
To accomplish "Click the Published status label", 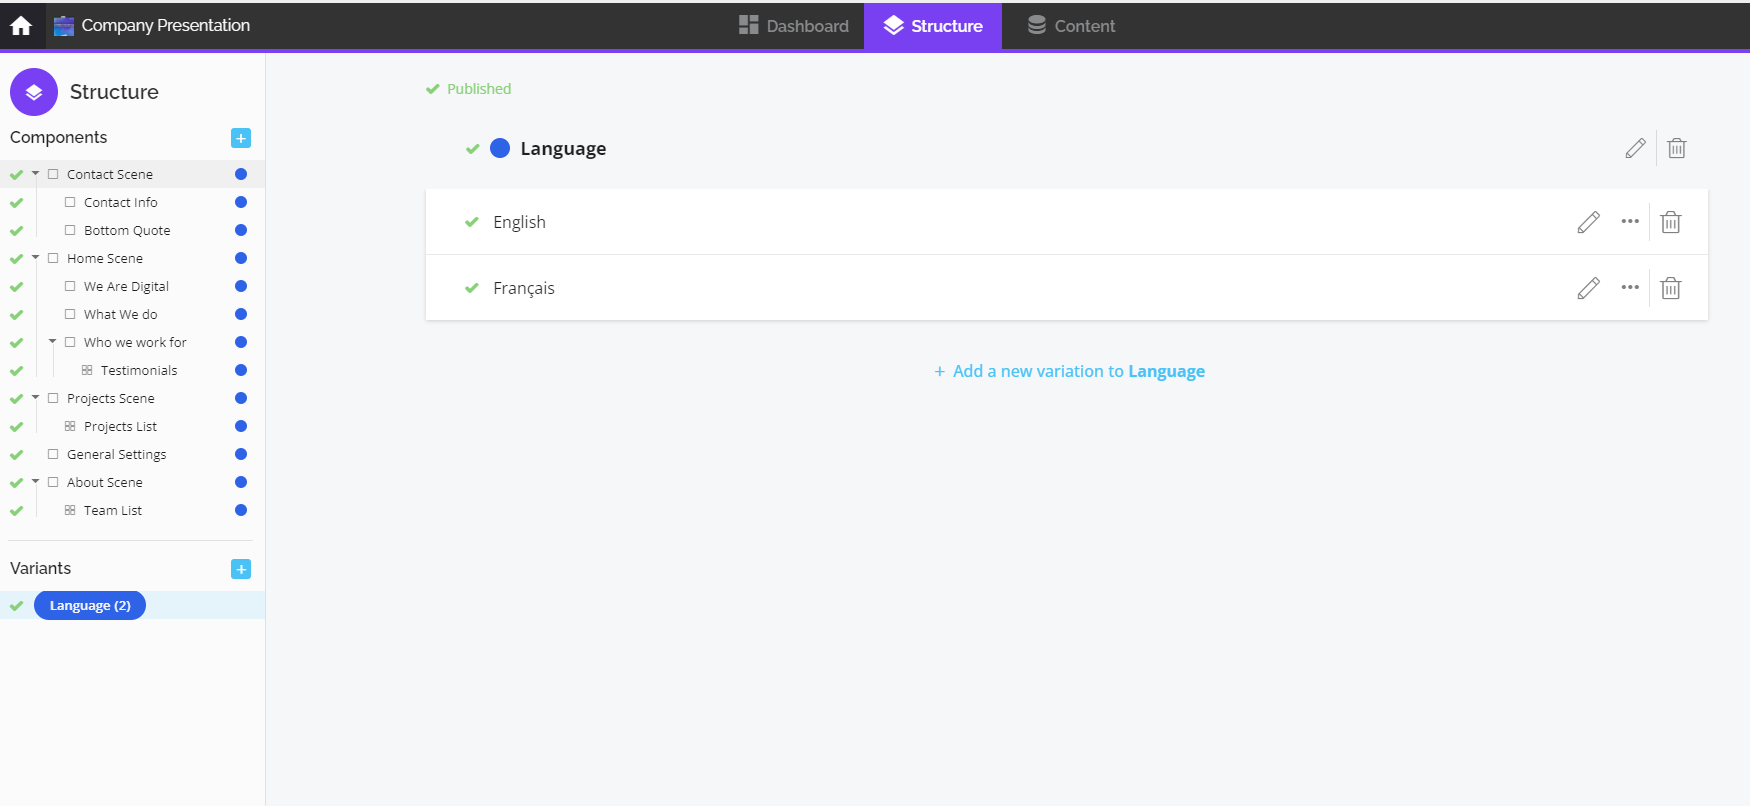I will (479, 89).
